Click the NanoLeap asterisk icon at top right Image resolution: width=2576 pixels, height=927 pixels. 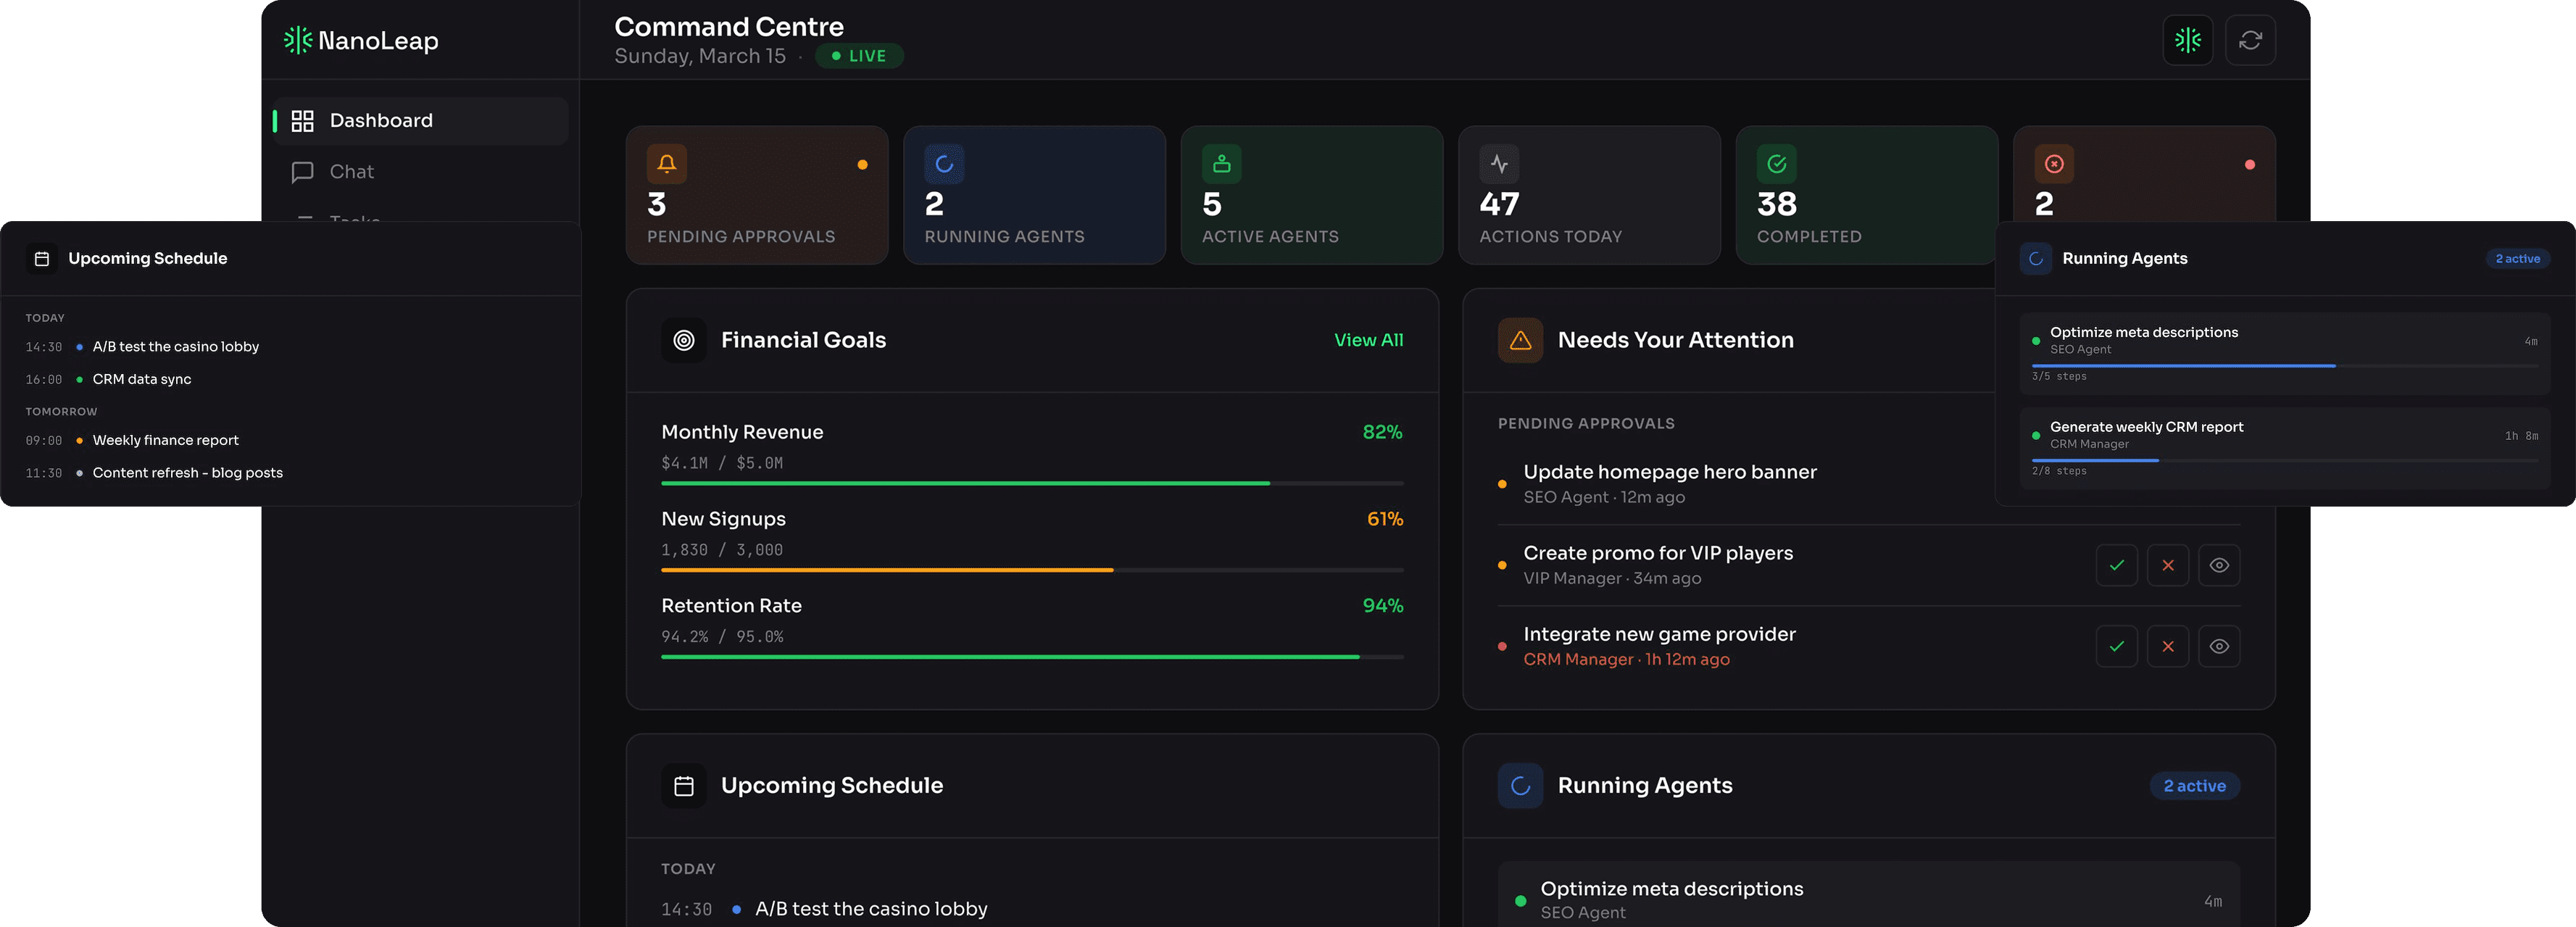pyautogui.click(x=2187, y=40)
